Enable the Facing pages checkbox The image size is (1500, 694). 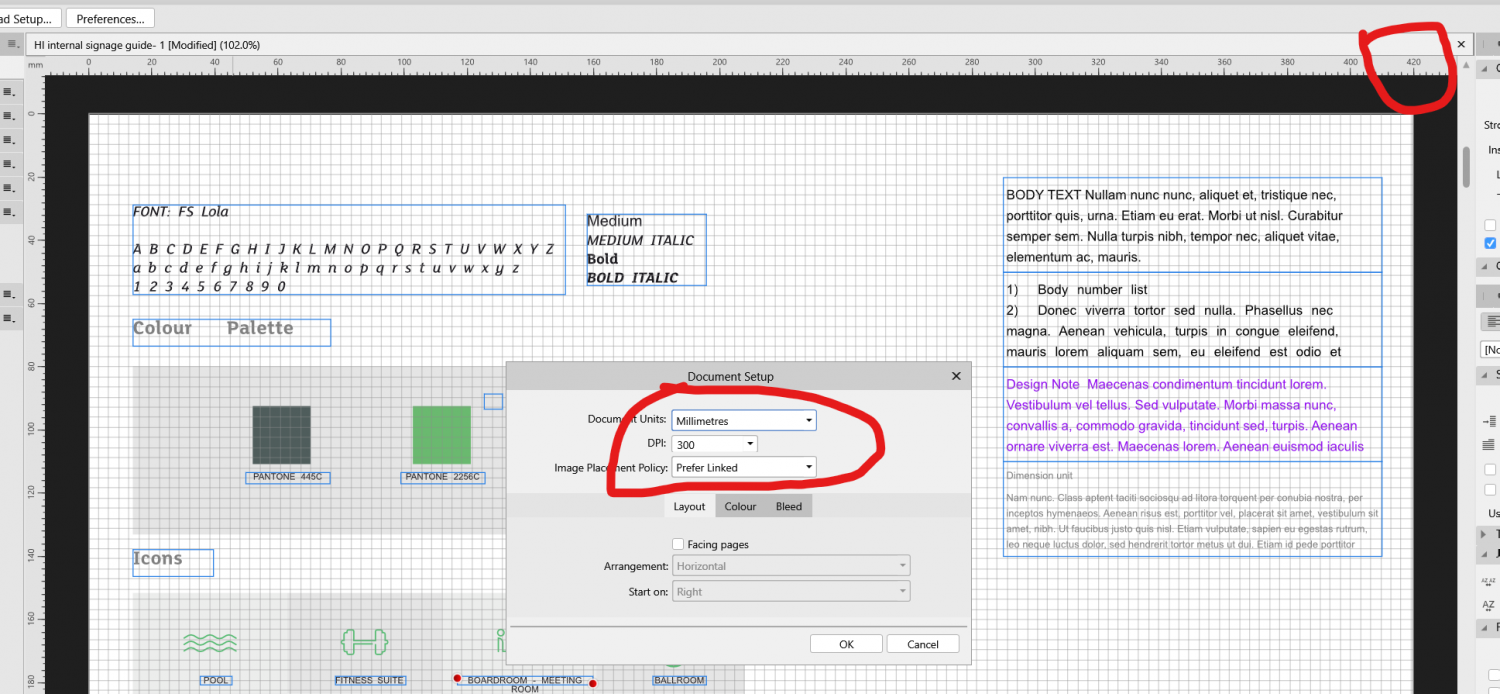pos(679,545)
